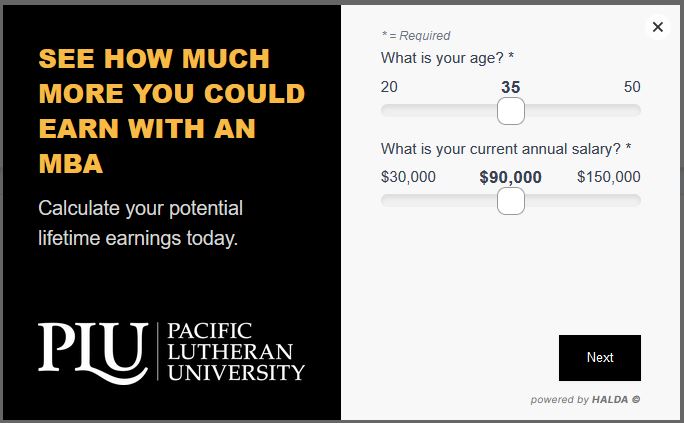Click the "See how much more" MBA headline
684x423 pixels.
pos(172,111)
